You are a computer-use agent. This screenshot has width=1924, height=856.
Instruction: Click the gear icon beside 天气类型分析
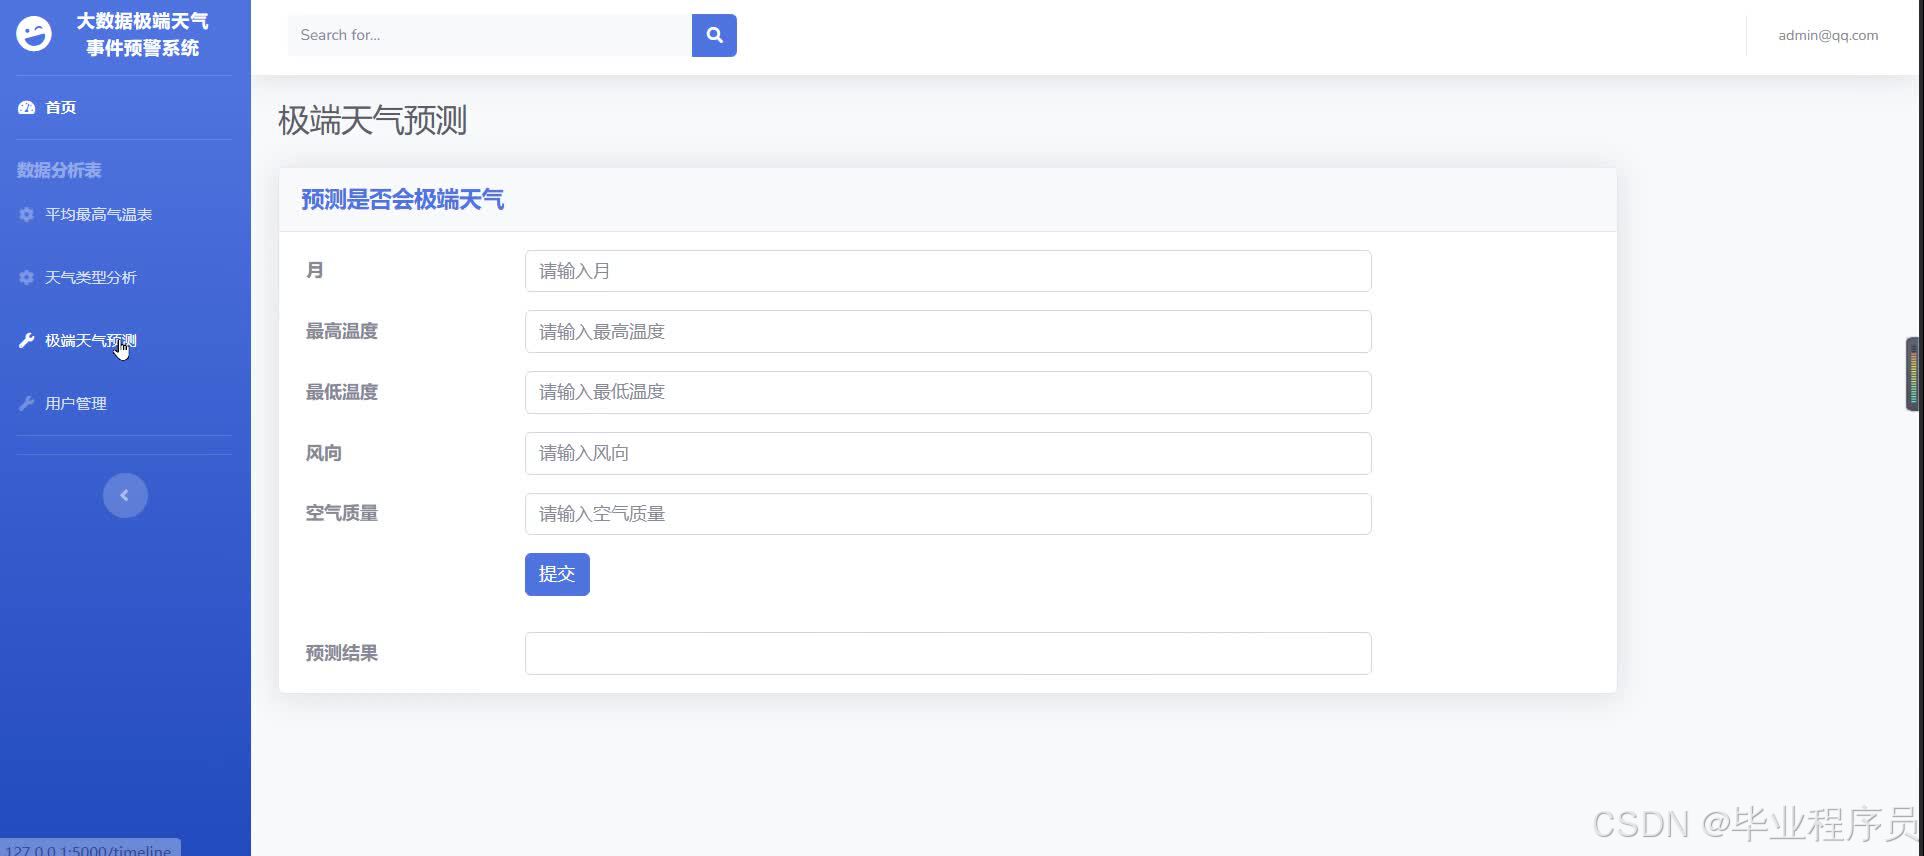27,277
